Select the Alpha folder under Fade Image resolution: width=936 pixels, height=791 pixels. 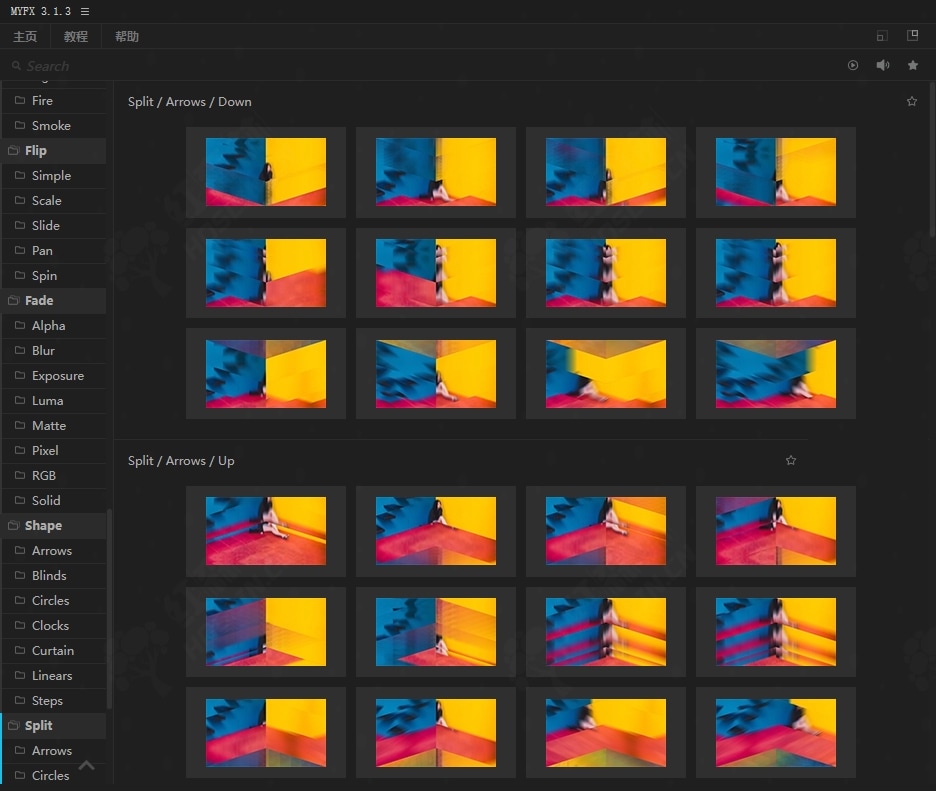(x=54, y=325)
